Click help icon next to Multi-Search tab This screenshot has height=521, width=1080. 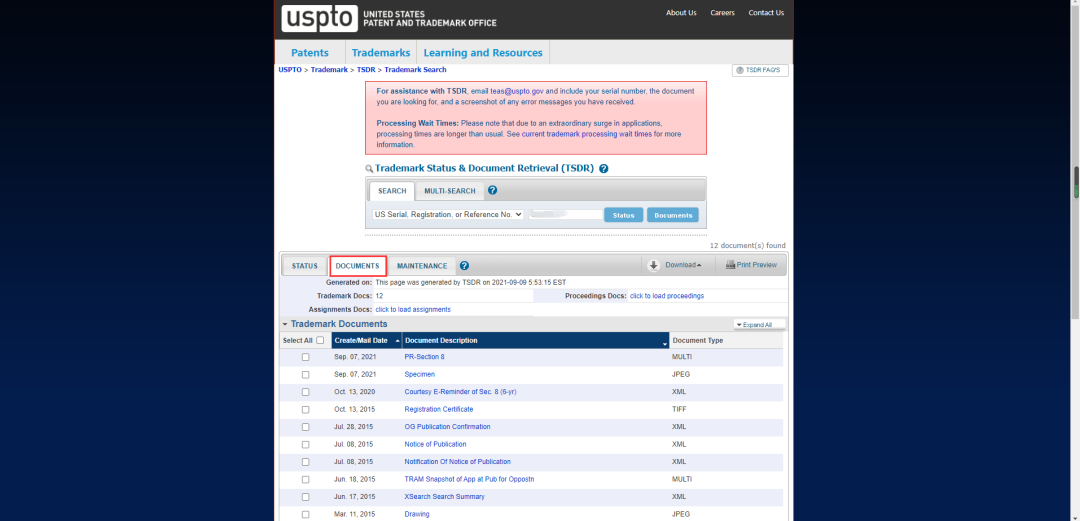click(492, 190)
